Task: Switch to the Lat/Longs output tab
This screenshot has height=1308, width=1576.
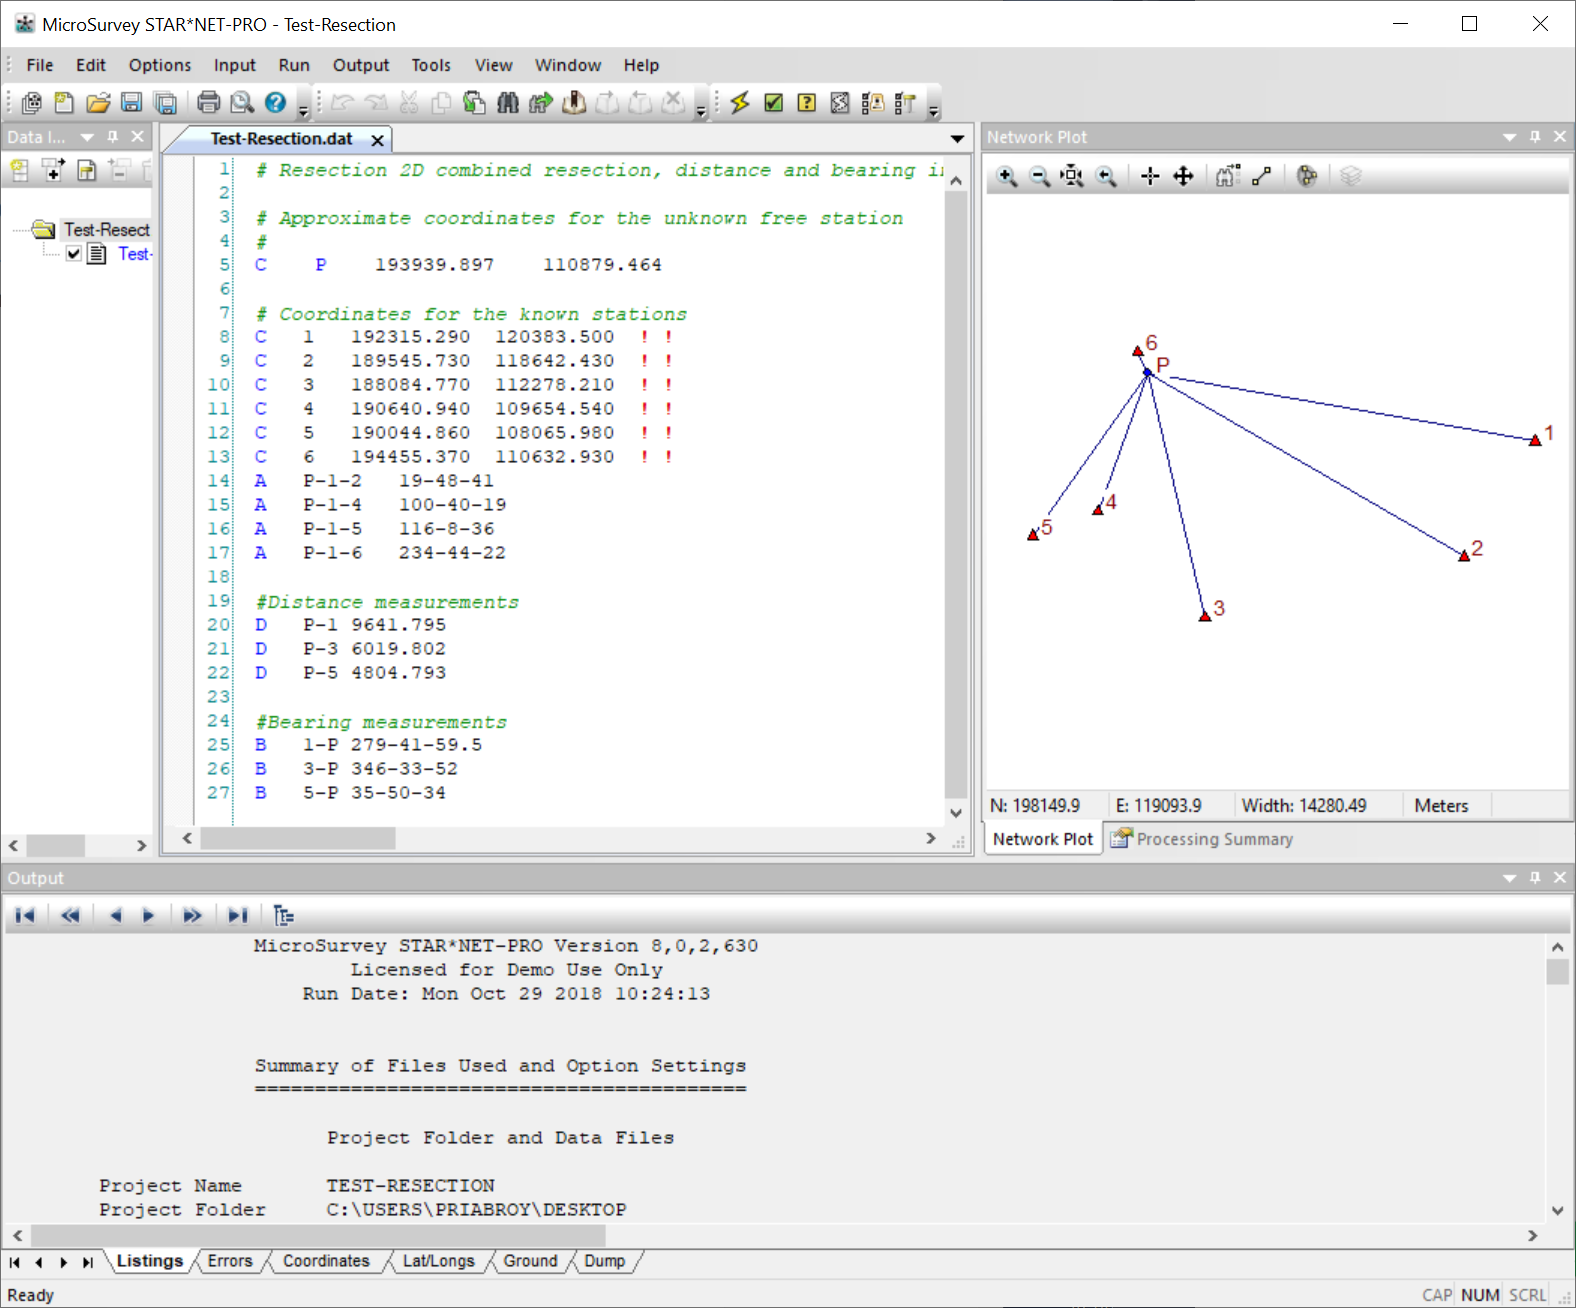Action: (439, 1261)
